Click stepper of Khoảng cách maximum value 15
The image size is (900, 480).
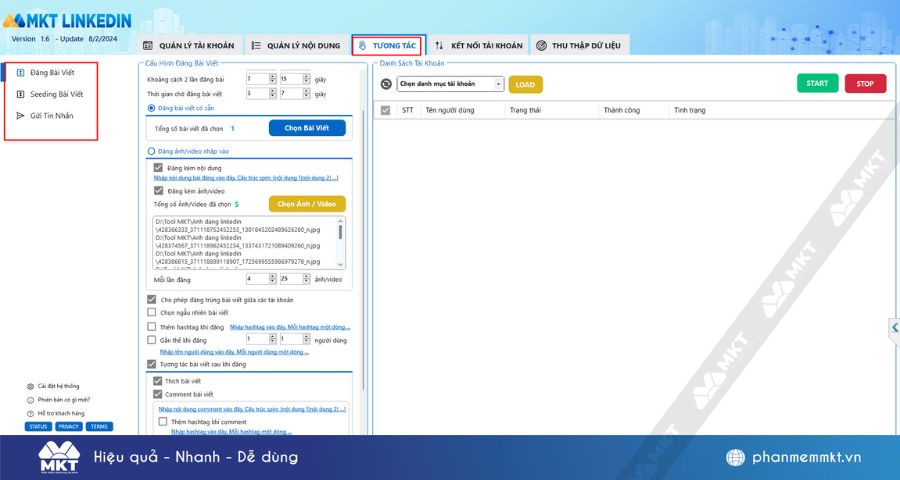click(307, 79)
